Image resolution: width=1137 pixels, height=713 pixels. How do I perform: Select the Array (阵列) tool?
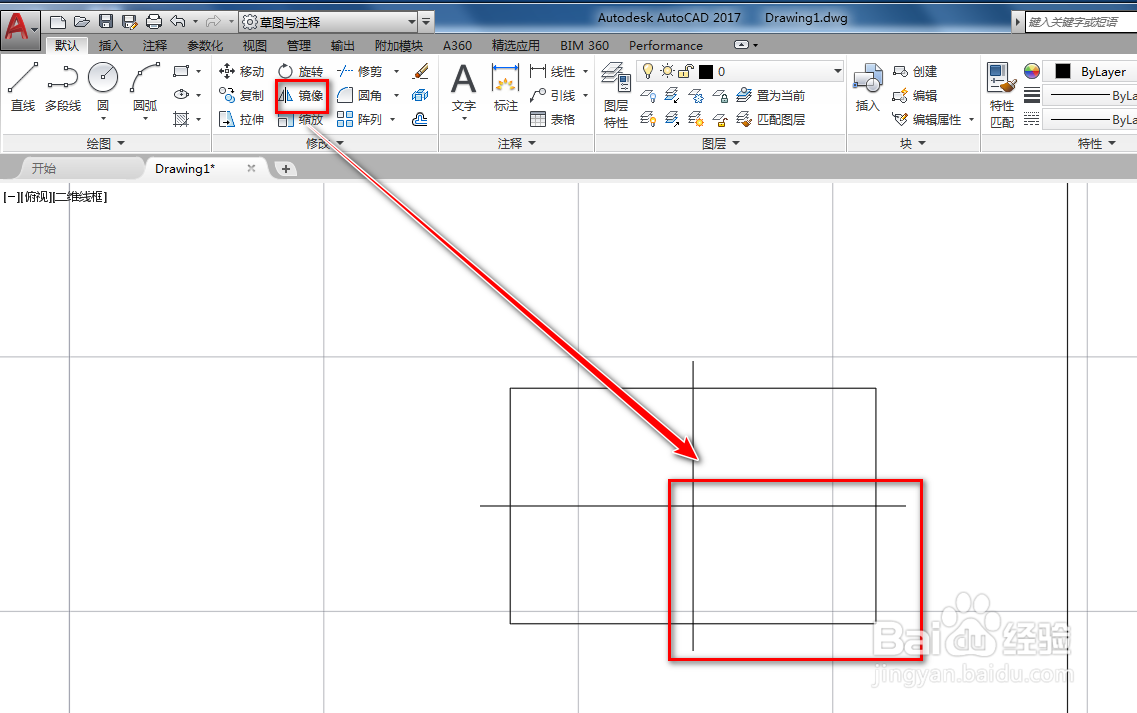coord(360,119)
